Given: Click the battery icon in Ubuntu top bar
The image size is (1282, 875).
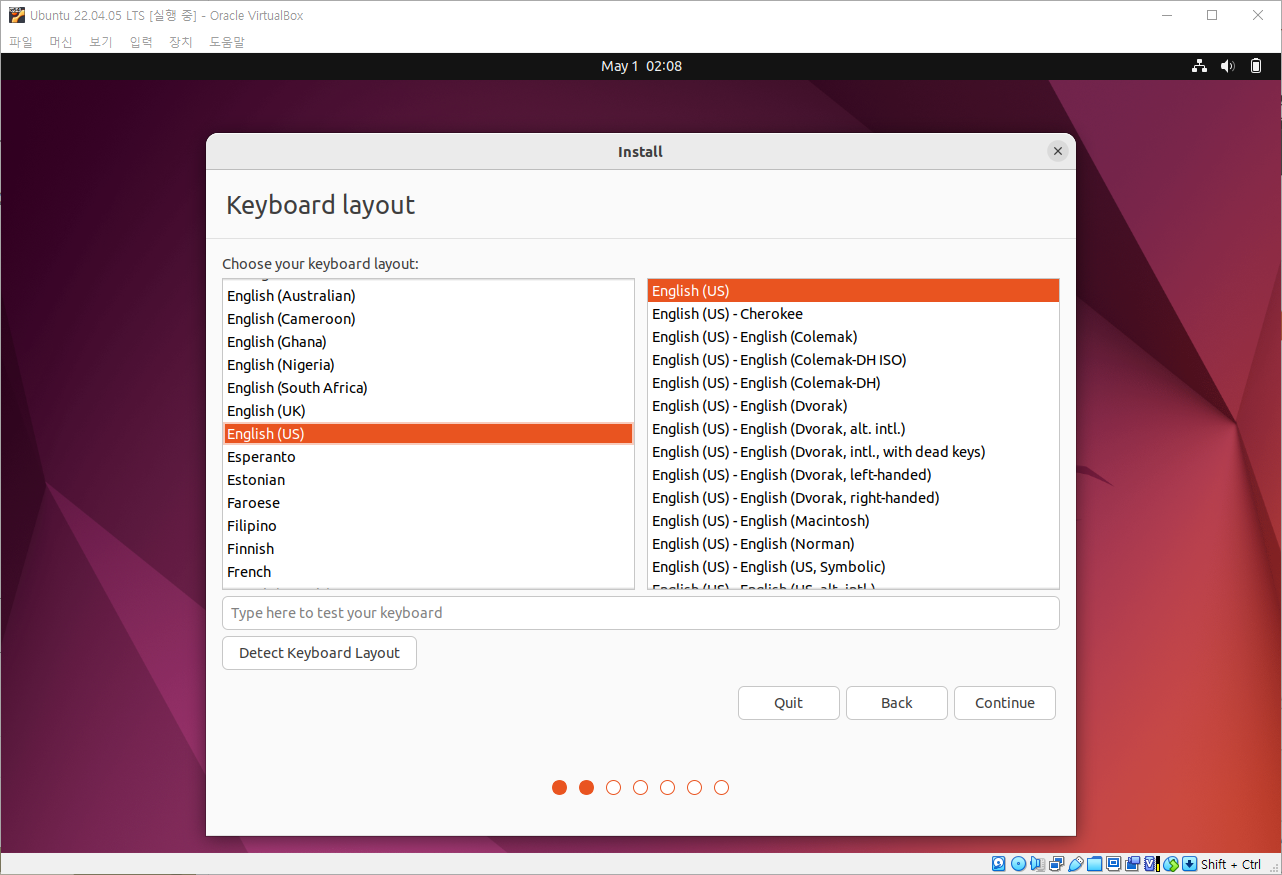Looking at the screenshot, I should (1257, 66).
